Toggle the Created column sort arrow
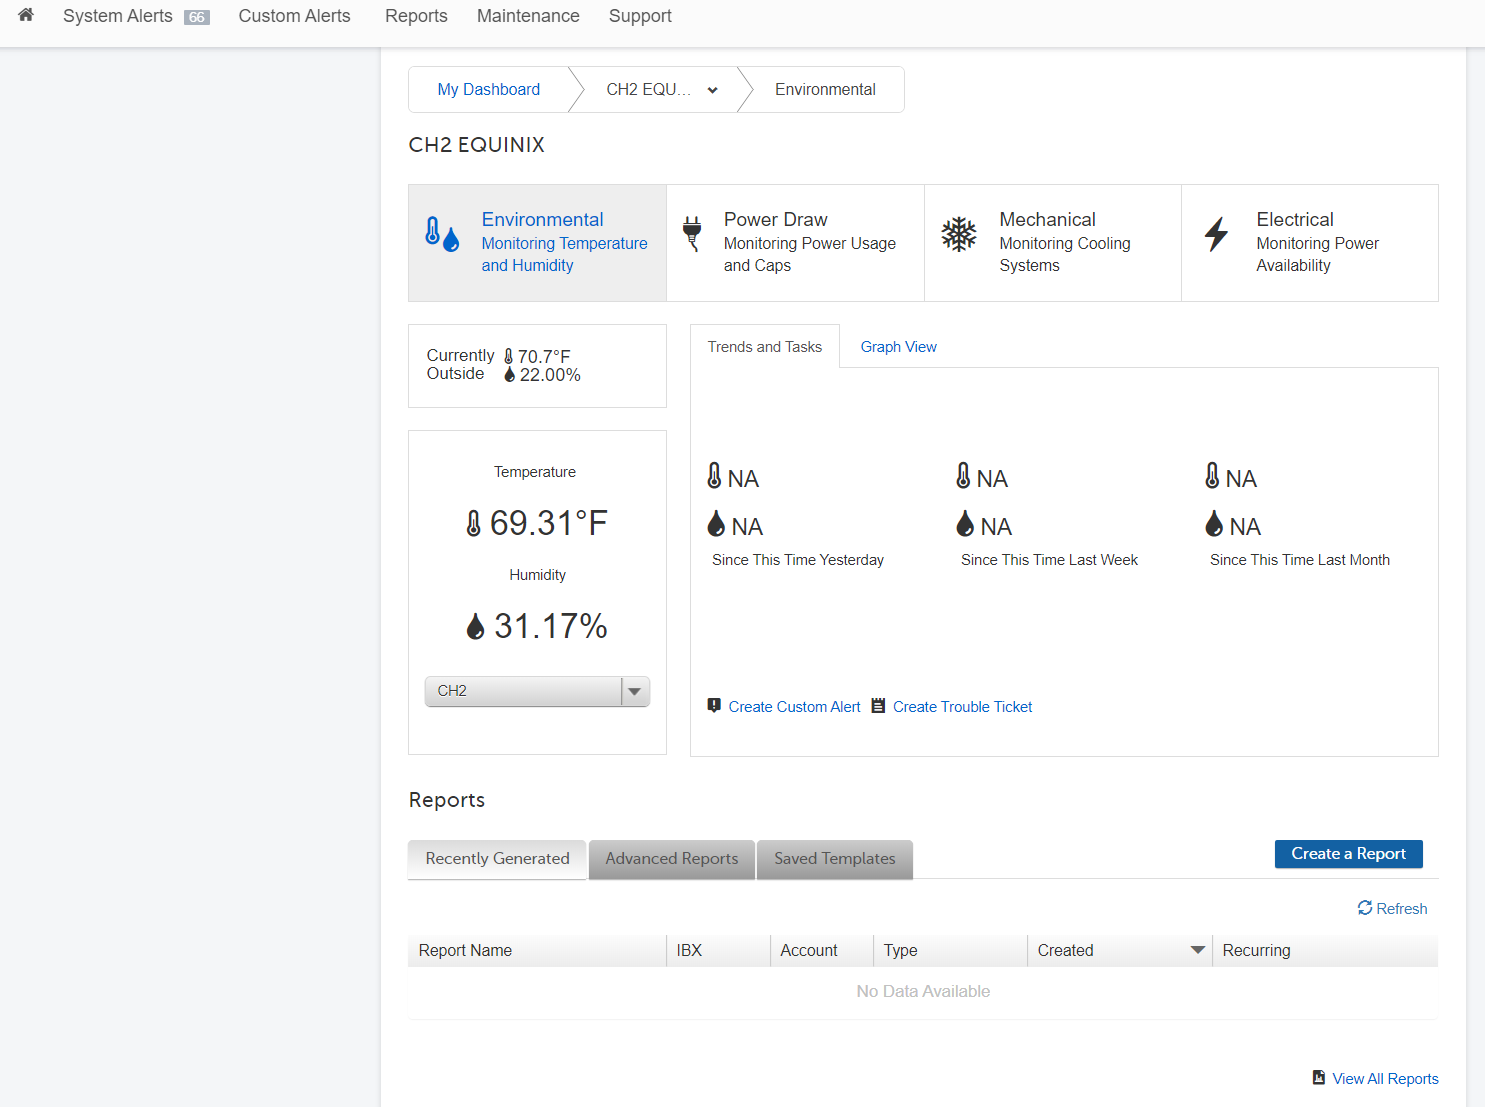Screen dimensions: 1485x1107 [x=1197, y=950]
